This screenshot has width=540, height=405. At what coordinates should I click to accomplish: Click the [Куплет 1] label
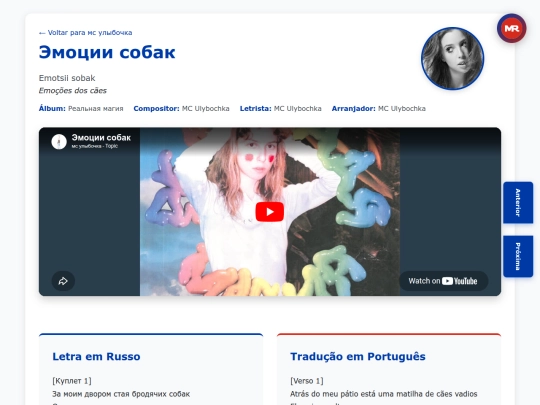pyautogui.click(x=72, y=381)
